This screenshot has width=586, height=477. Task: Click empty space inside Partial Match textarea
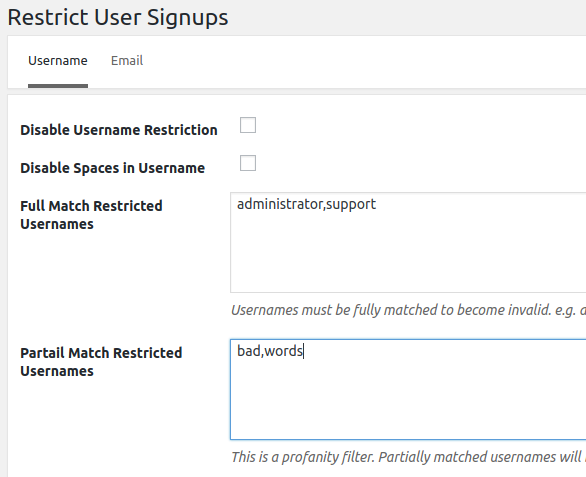[408, 404]
